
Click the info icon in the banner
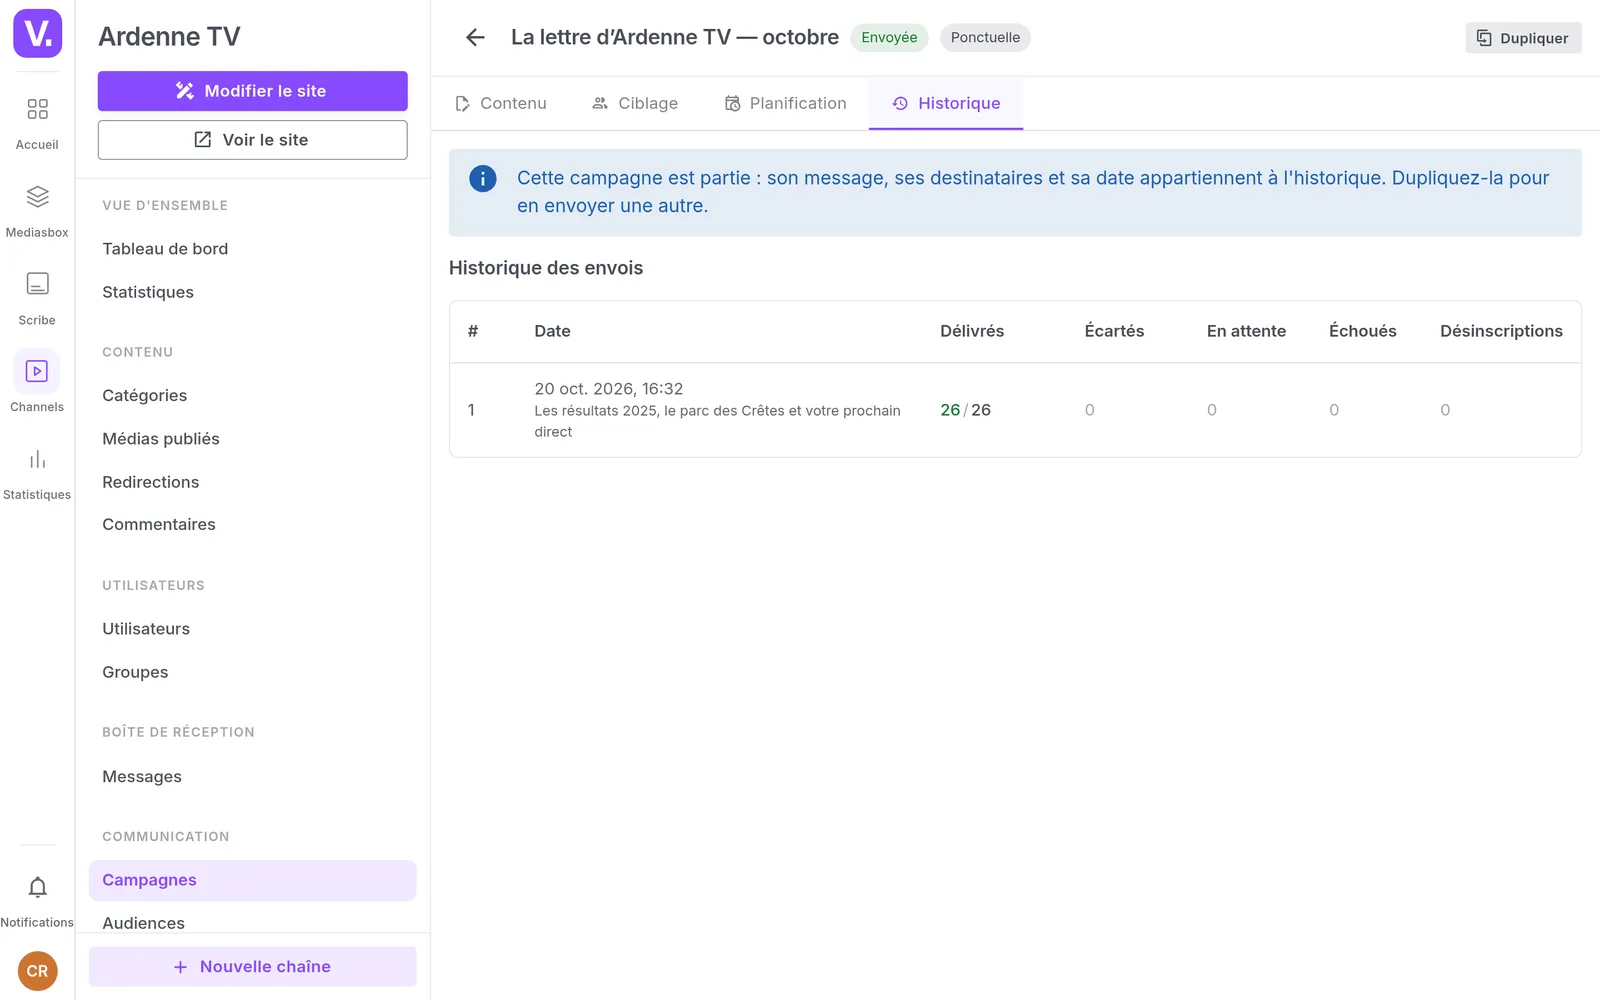tap(483, 178)
